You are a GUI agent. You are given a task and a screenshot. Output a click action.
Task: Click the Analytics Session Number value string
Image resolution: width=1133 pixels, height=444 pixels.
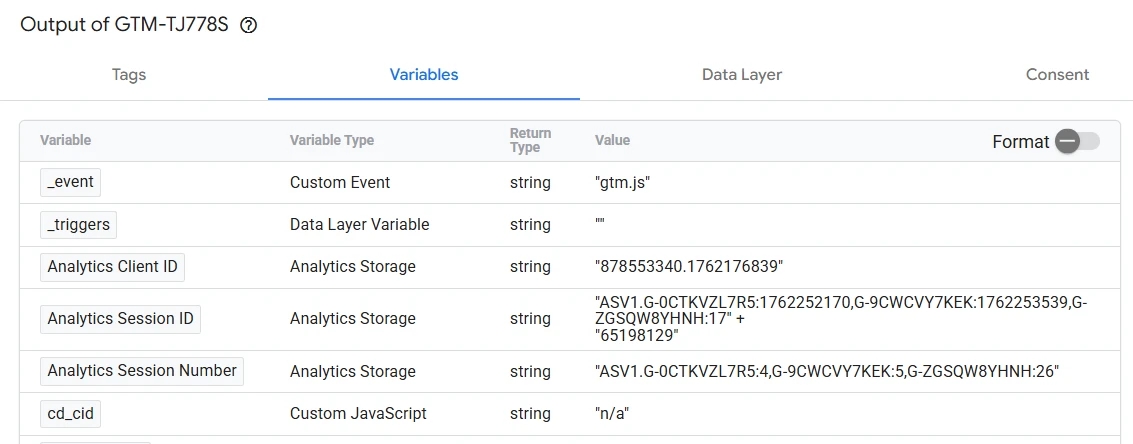click(826, 372)
